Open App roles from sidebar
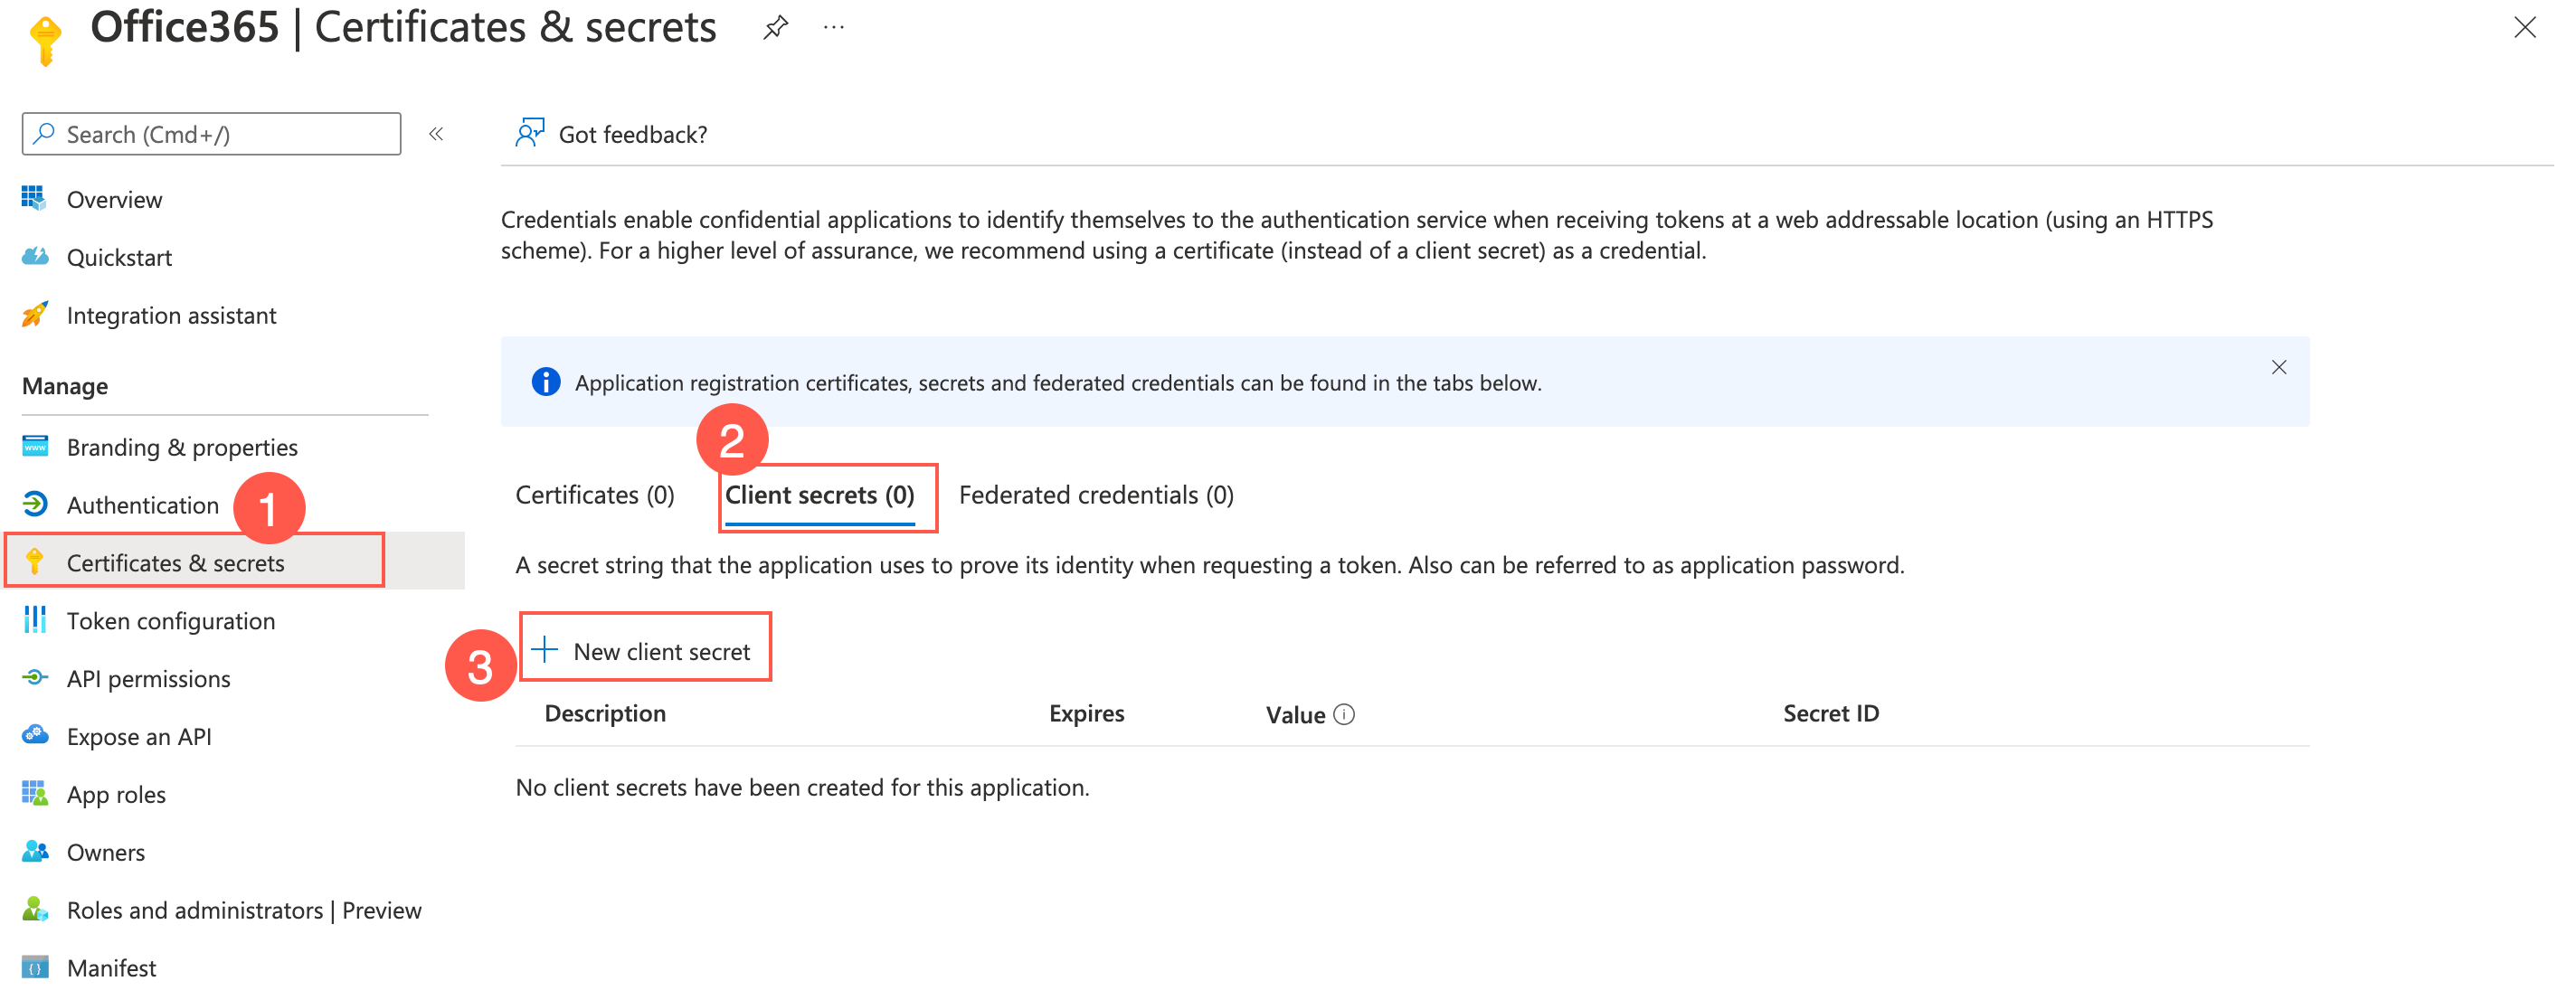This screenshot has width=2576, height=1000. (116, 795)
